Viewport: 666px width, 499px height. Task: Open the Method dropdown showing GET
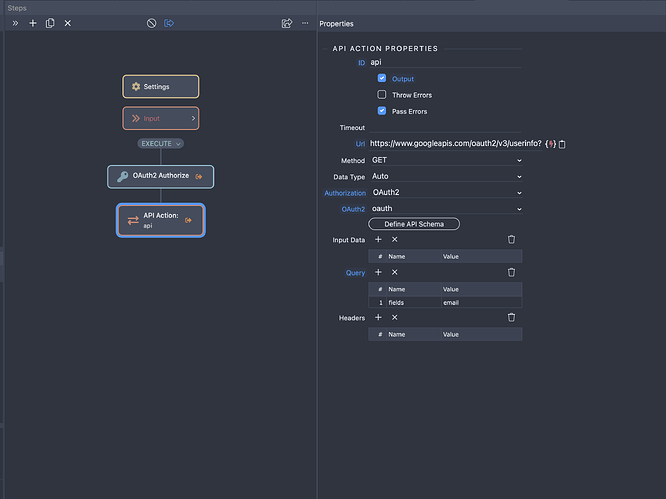(x=446, y=160)
